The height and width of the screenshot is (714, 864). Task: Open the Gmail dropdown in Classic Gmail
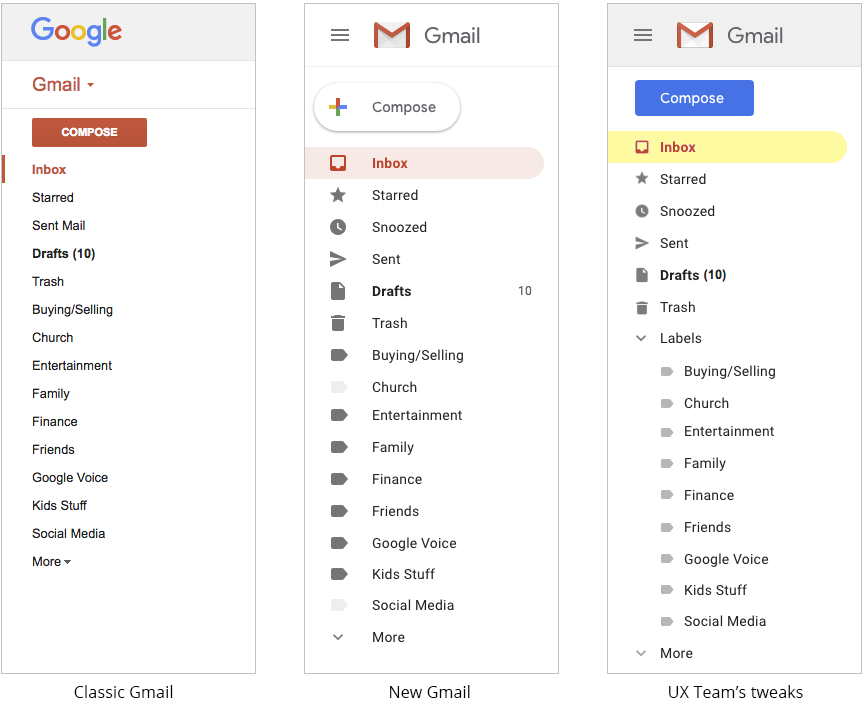[63, 84]
